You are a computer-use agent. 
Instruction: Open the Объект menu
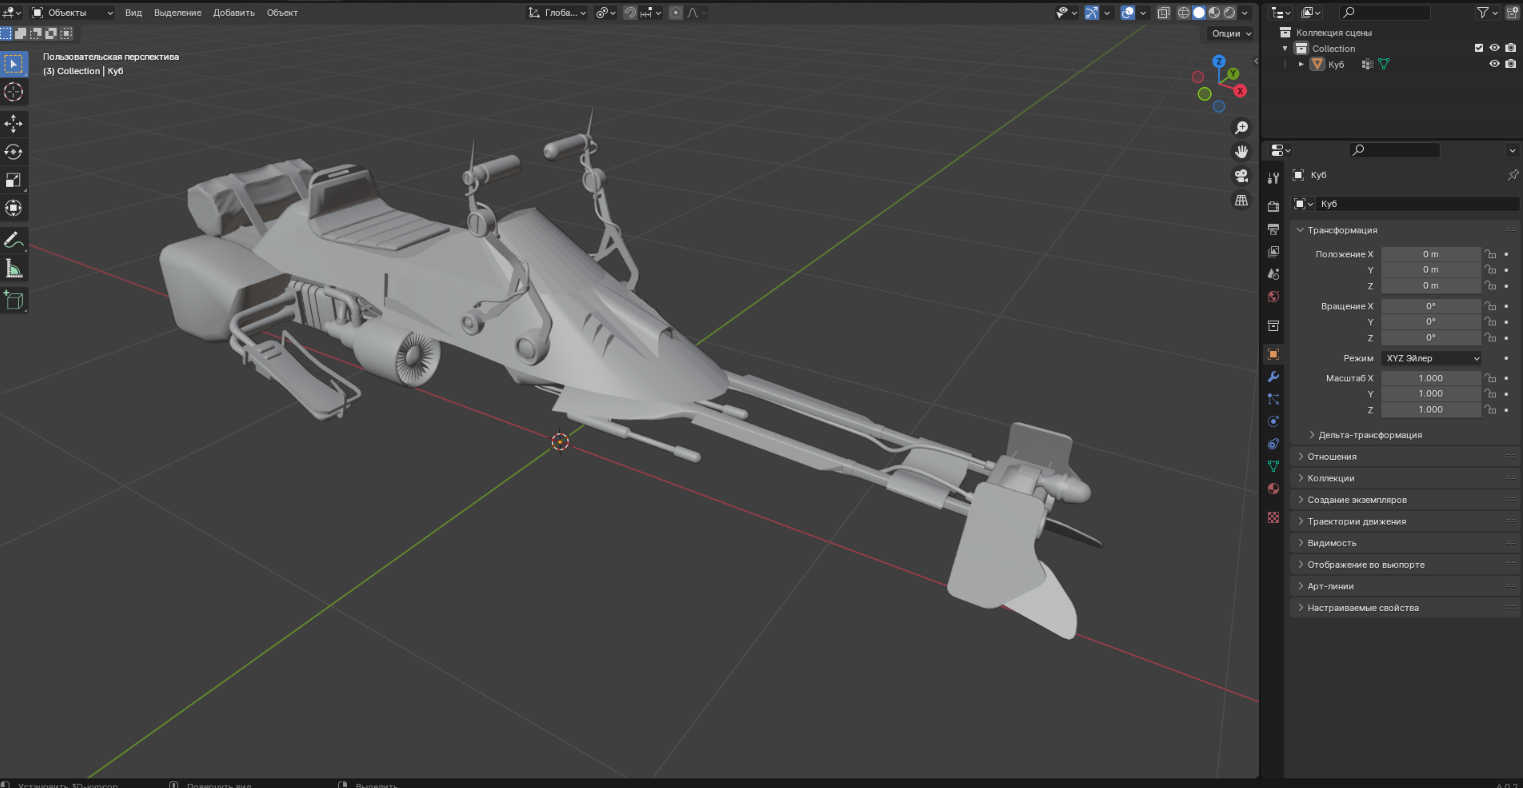tap(283, 13)
